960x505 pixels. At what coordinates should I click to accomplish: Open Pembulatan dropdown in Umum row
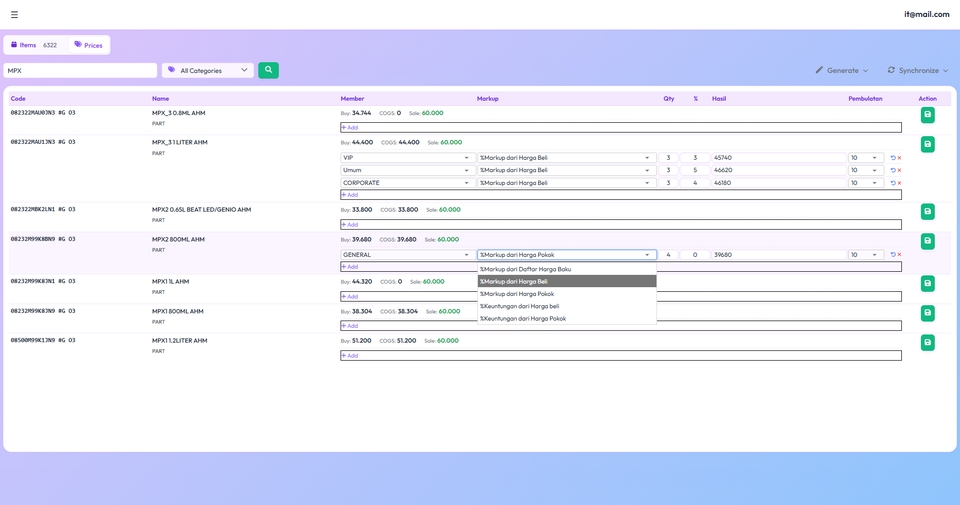pyautogui.click(x=865, y=170)
